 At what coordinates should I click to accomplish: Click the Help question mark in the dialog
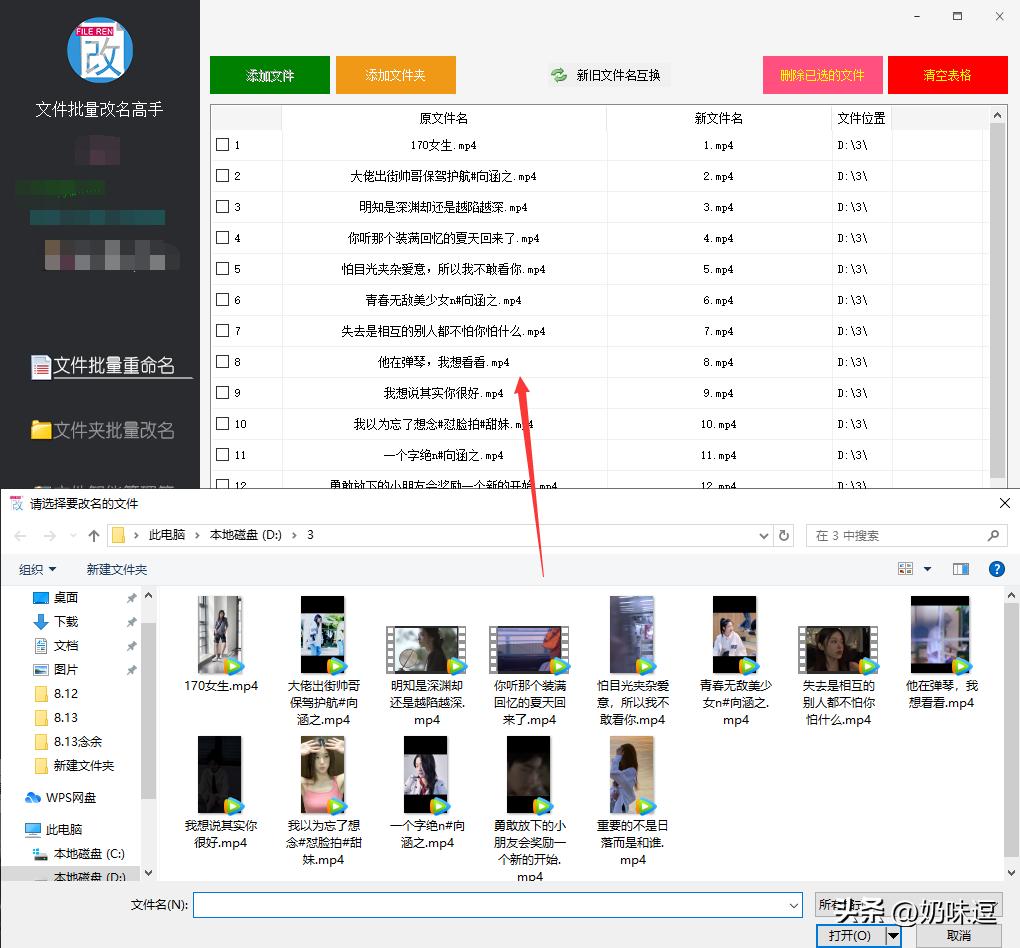(x=996, y=570)
